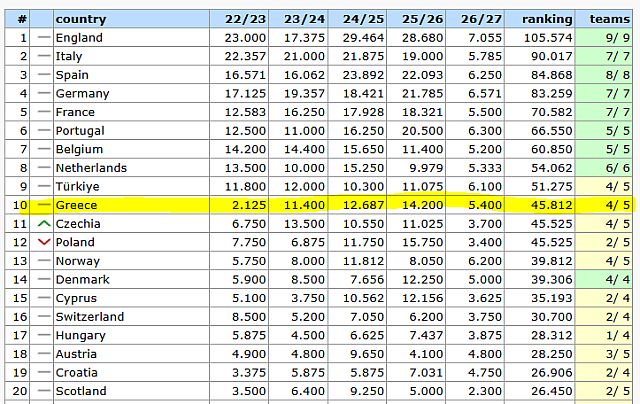
Task: Click Spain's ranking total 84.868
Action: pos(552,75)
